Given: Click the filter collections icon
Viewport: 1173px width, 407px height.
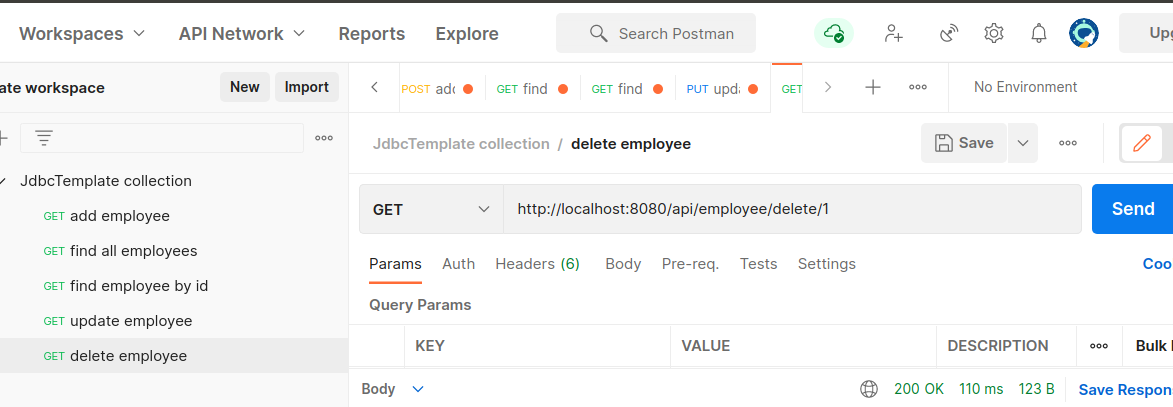Looking at the screenshot, I should coord(44,138).
